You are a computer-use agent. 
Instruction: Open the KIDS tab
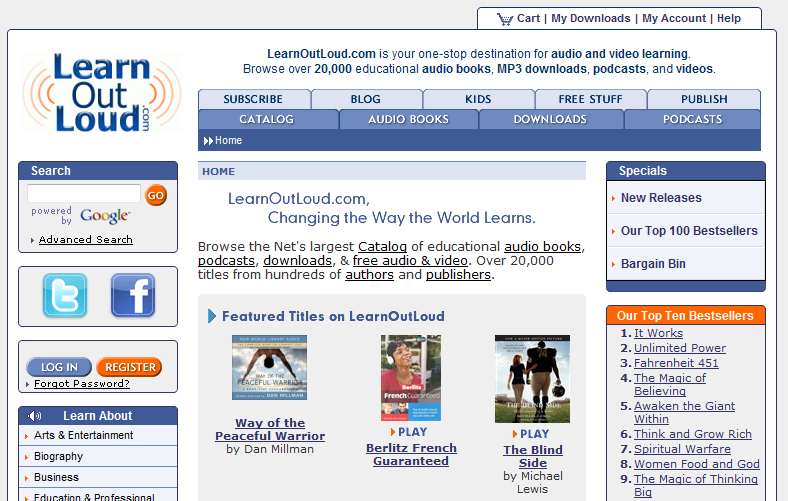coord(478,99)
